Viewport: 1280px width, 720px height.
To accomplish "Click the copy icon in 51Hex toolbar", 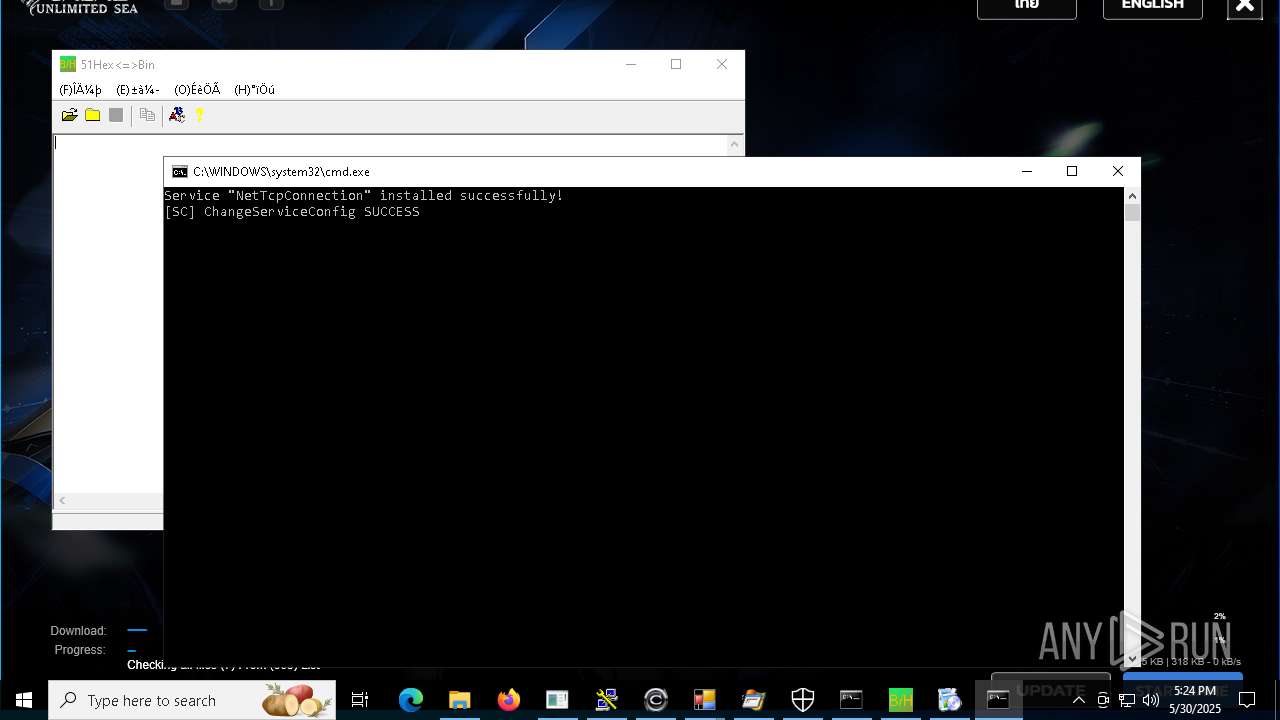I will tap(147, 115).
